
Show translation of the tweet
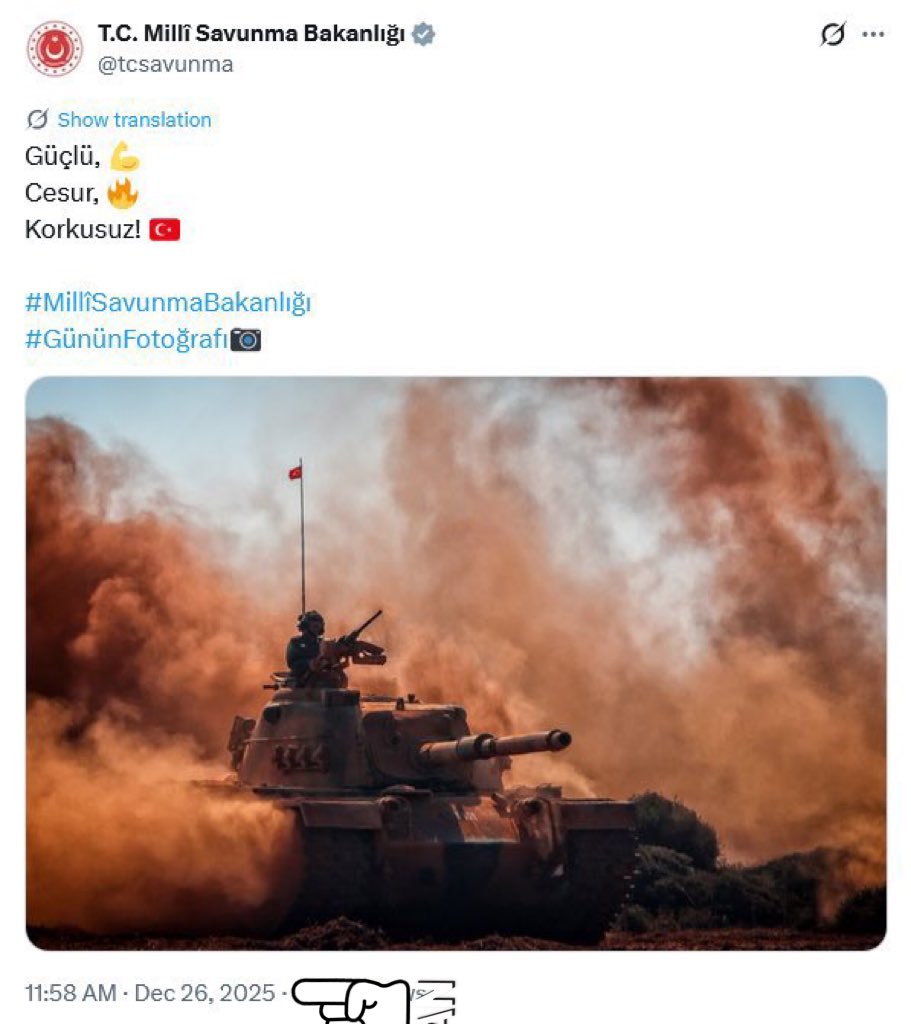tap(135, 120)
